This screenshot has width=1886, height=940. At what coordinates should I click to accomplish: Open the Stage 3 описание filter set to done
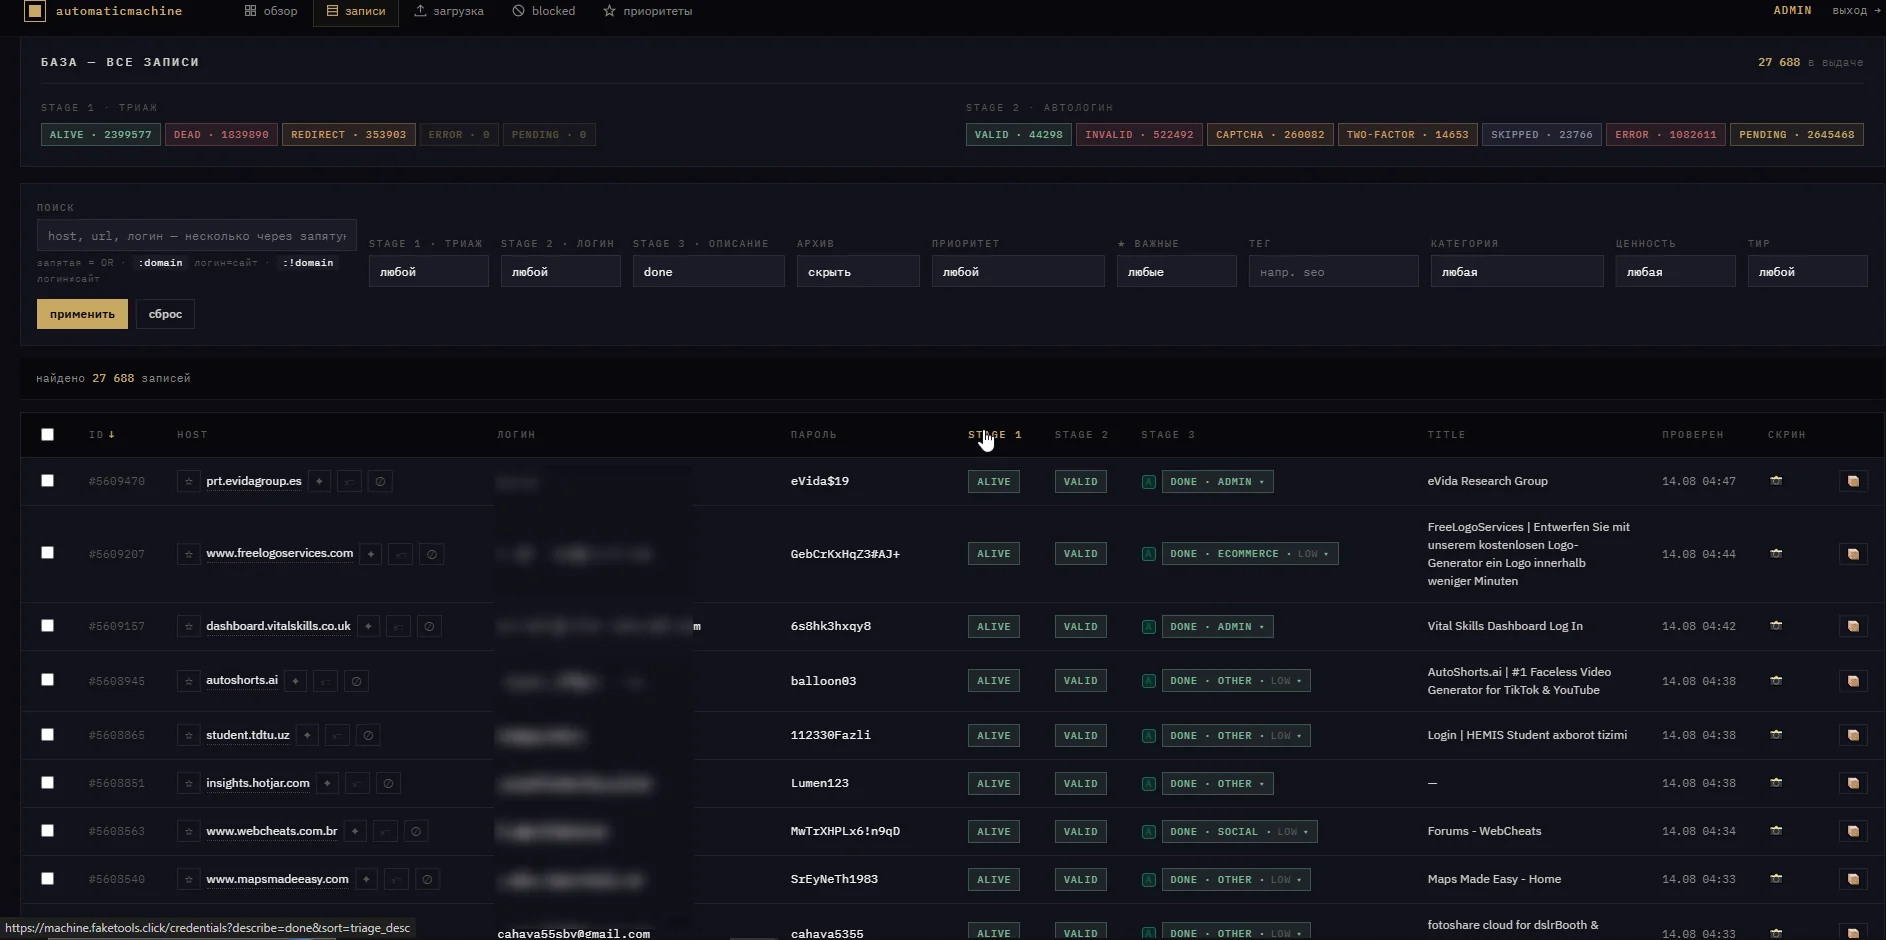[708, 272]
